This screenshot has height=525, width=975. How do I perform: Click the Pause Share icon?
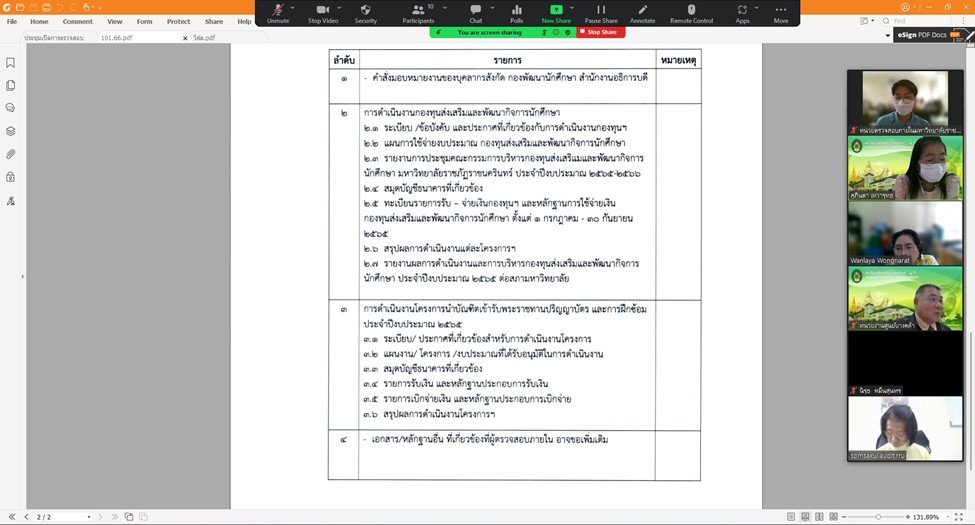[601, 9]
